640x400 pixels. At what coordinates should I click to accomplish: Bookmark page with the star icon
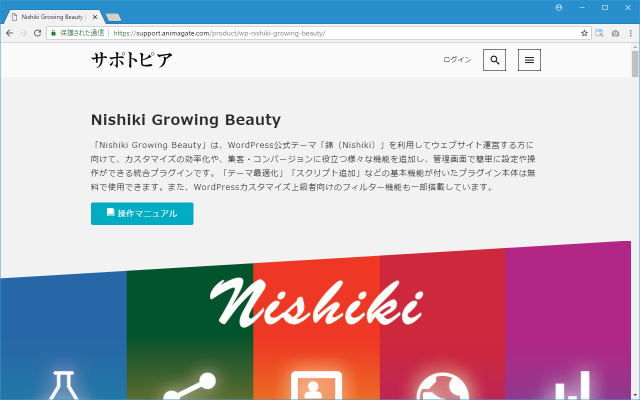(x=584, y=33)
